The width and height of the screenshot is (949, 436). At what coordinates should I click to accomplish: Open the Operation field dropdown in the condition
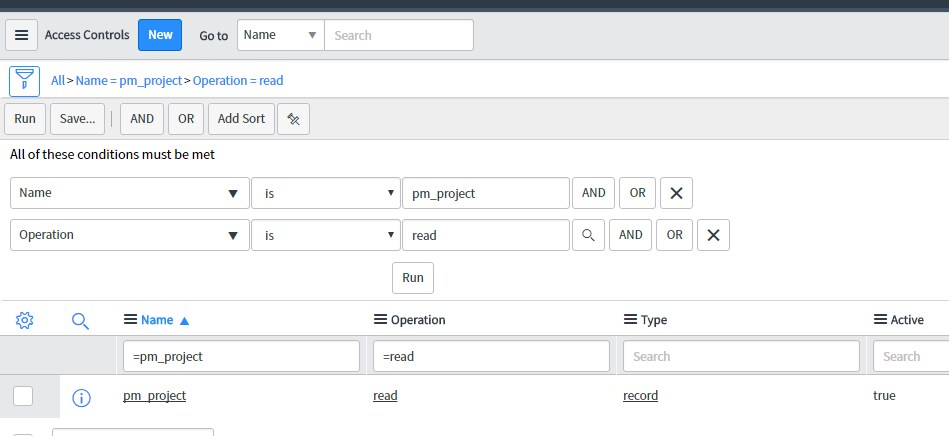(x=130, y=235)
